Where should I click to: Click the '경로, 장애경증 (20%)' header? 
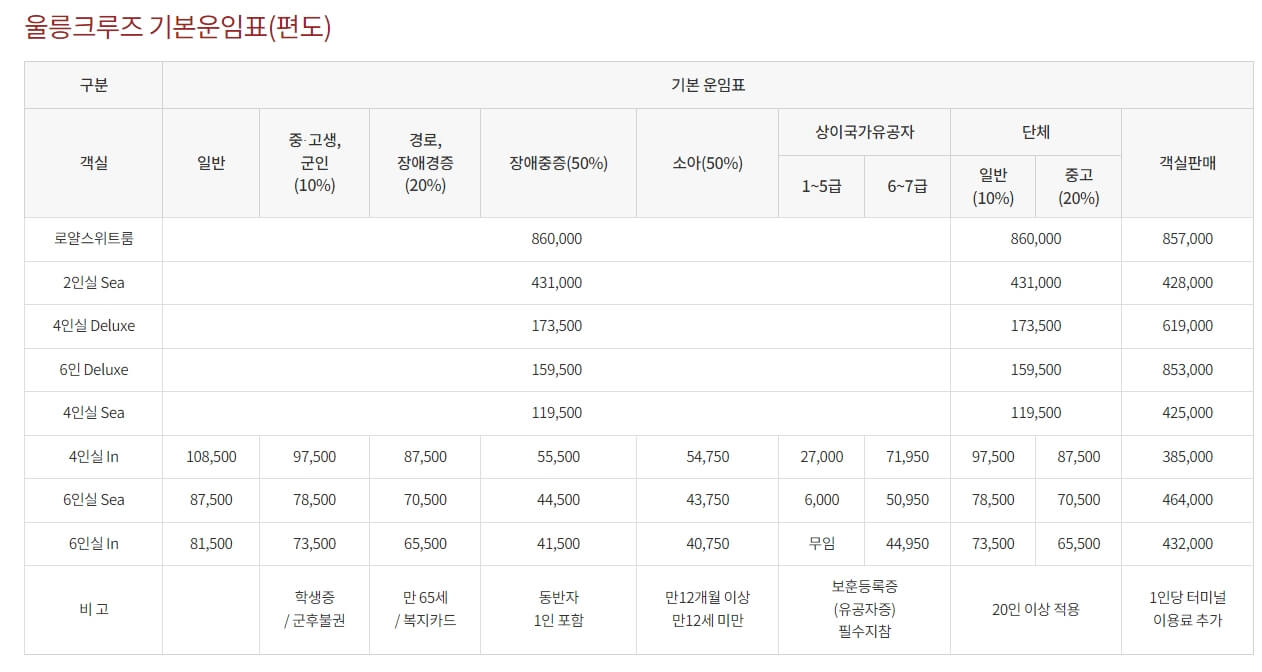(x=425, y=163)
